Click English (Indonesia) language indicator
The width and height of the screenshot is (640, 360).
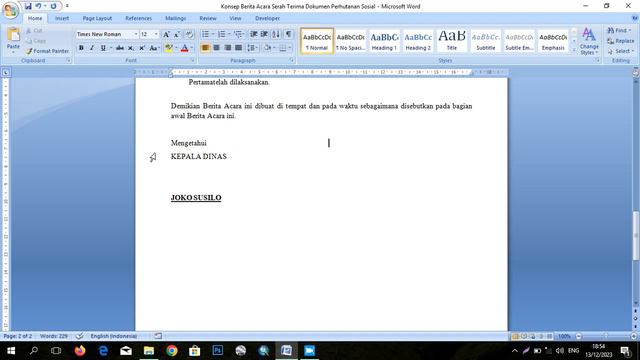[x=113, y=336]
